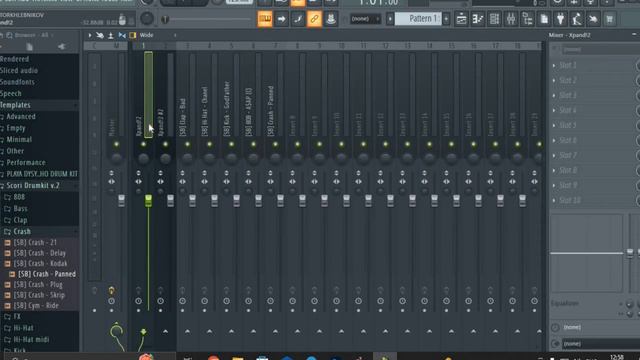This screenshot has height=360, width=640.
Task: Toggle typing keyboard to piano icon
Action: point(265,19)
